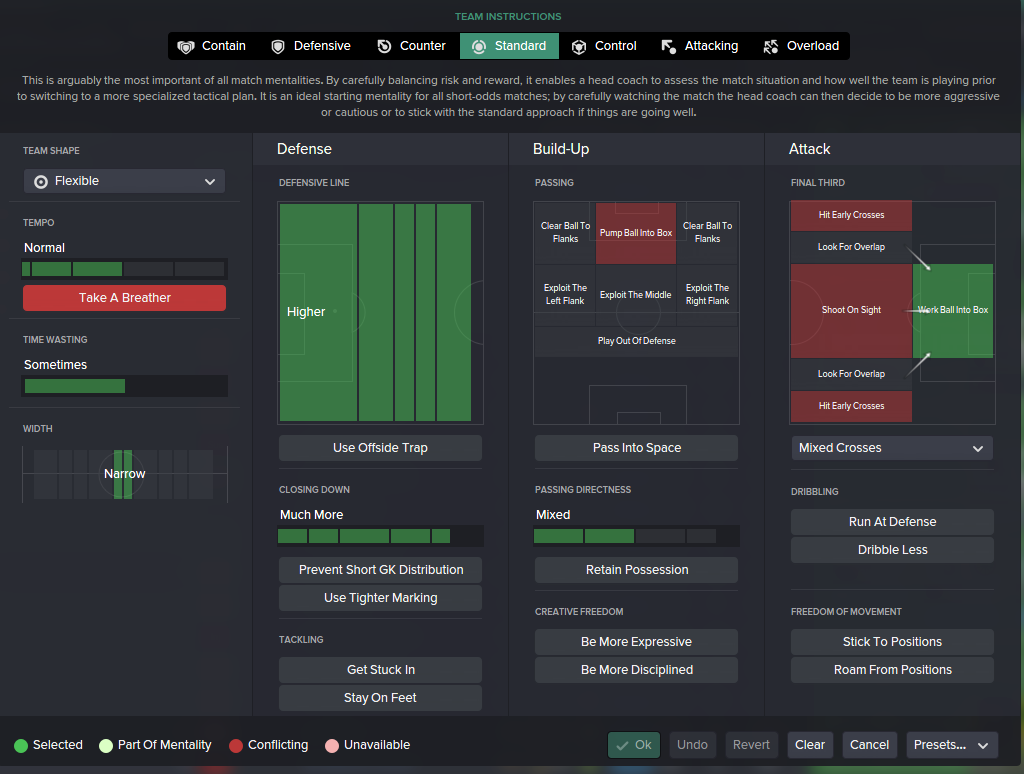Click the Standard mentality circle icon

[479, 46]
